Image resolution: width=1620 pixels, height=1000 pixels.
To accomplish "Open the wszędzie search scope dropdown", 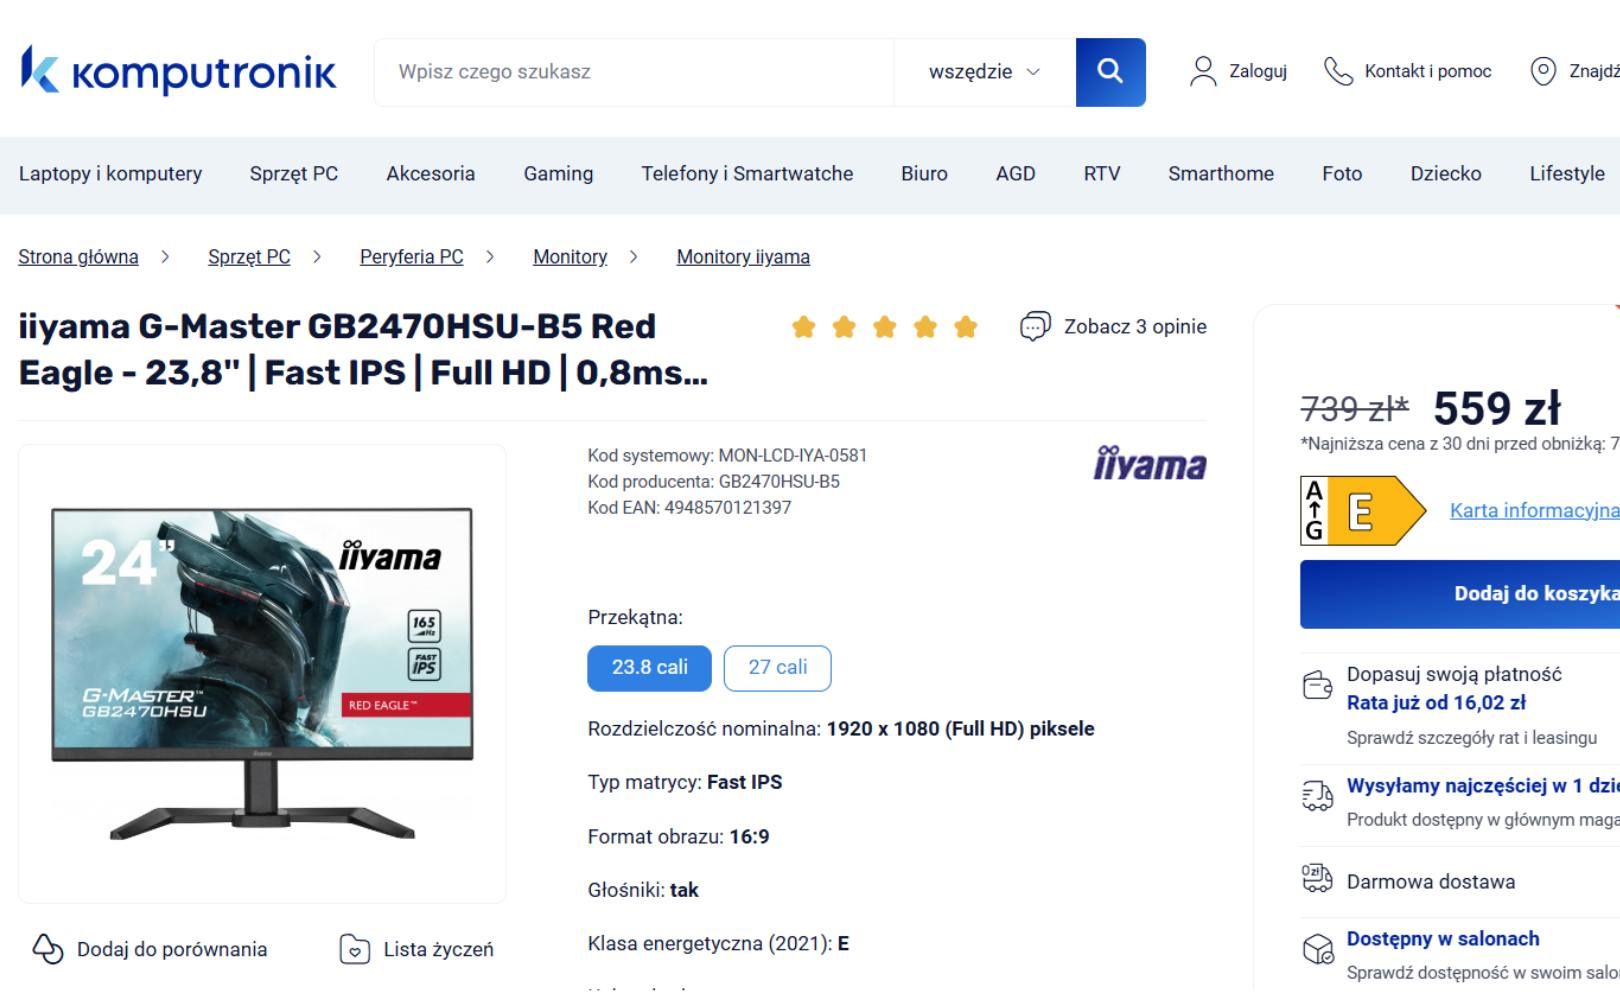I will pos(984,72).
